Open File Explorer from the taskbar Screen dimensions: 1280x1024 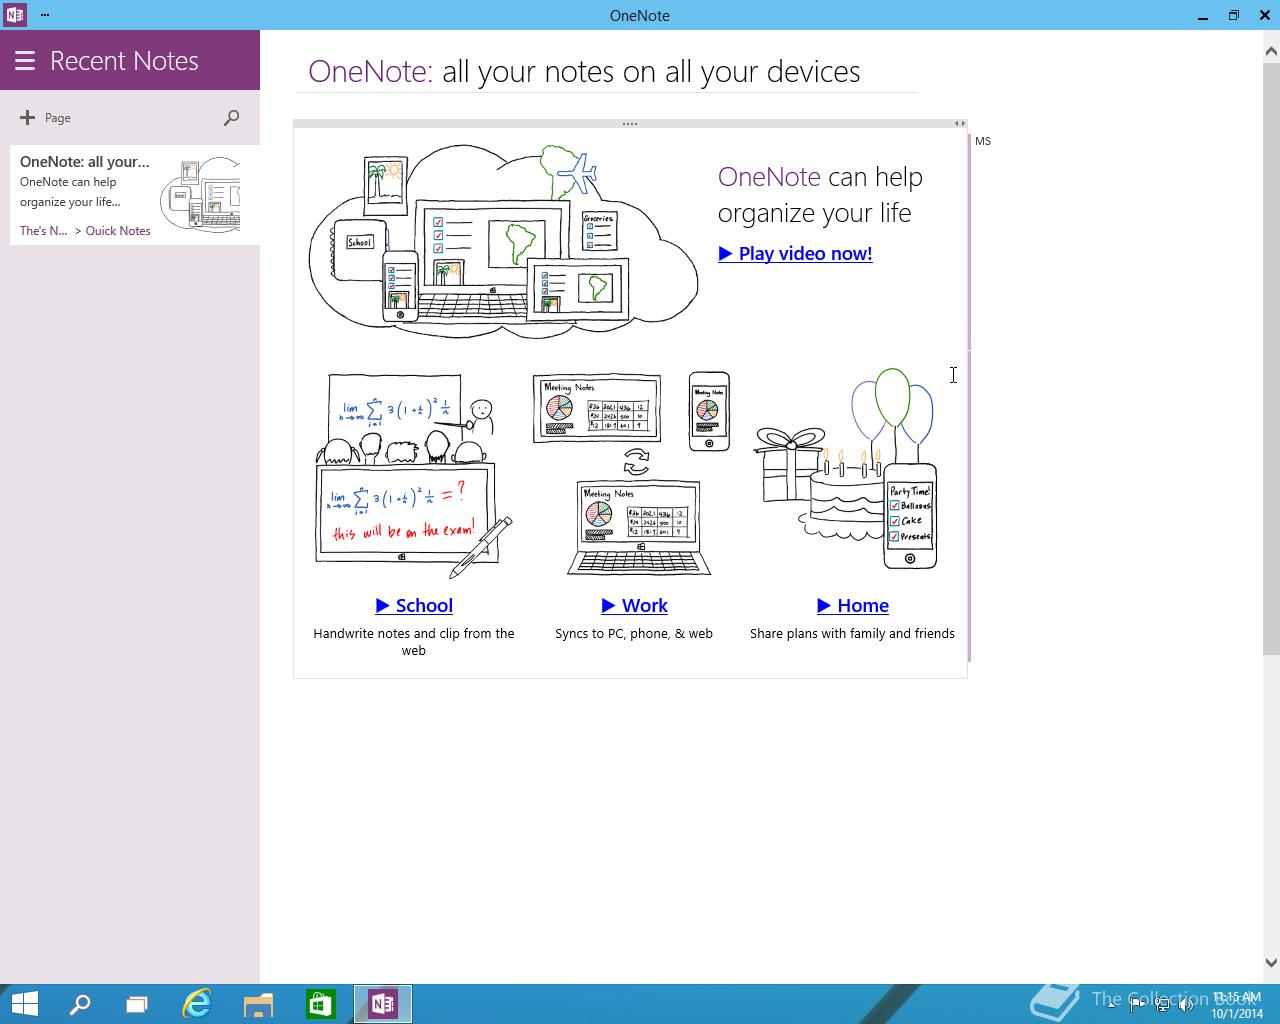(x=258, y=1004)
